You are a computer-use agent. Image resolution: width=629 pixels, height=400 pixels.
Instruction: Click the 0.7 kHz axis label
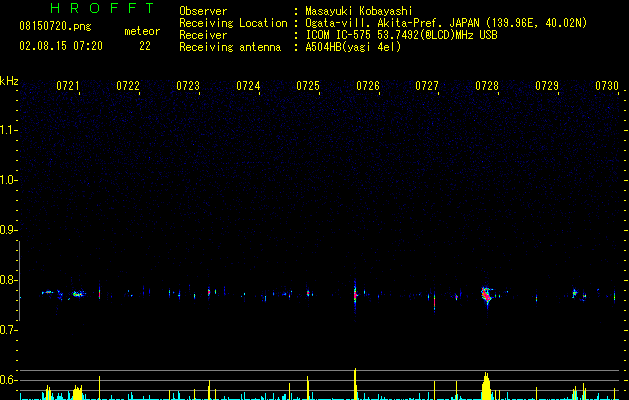[x=8, y=330]
